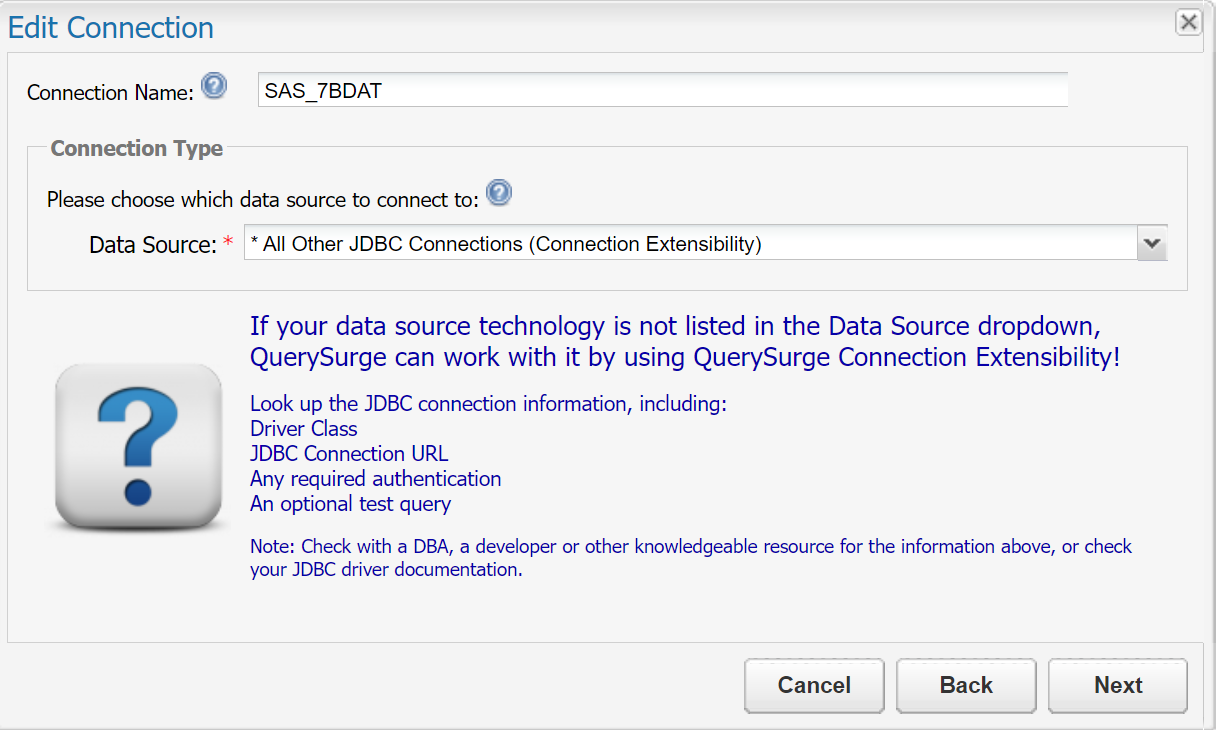Proceed with the Next button
This screenshot has height=730, width=1216.
1117,685
